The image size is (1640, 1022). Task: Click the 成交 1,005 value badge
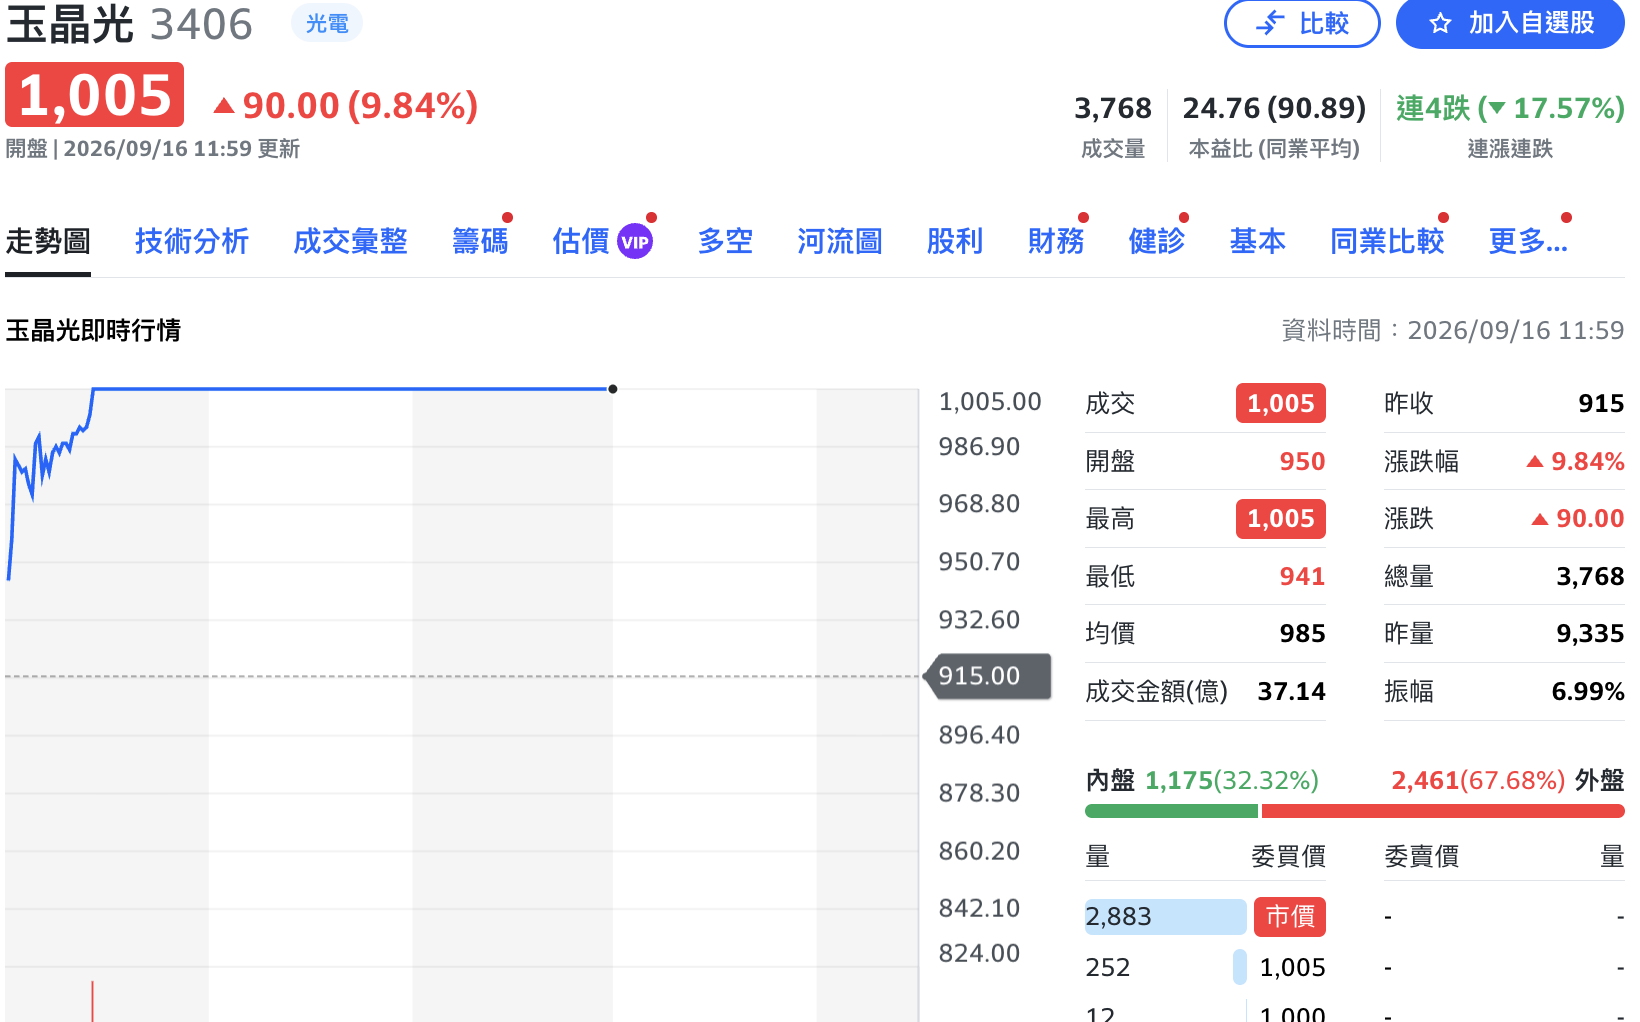(1281, 404)
